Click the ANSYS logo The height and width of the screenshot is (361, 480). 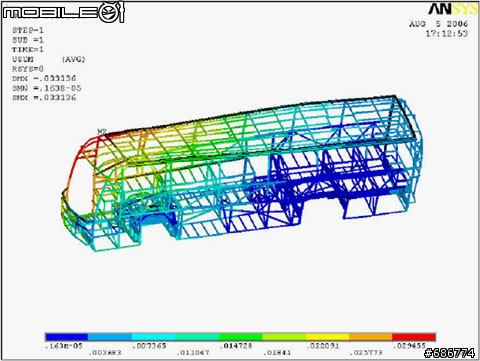[453, 9]
